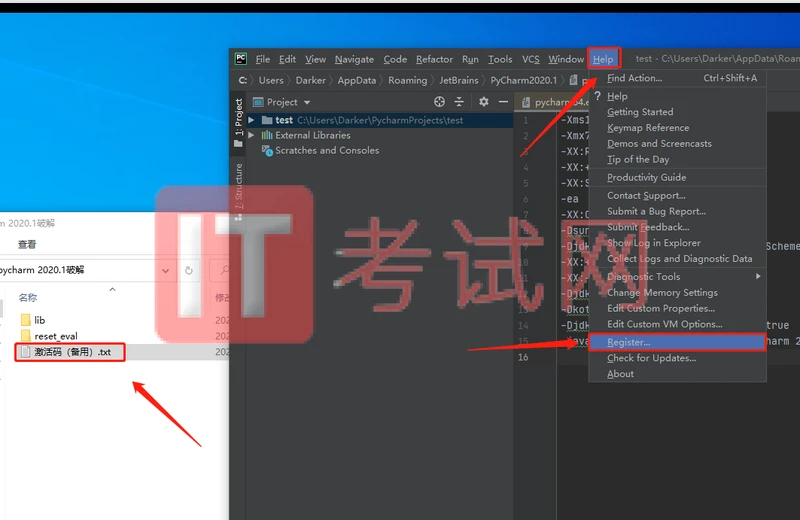800x520 pixels.
Task: Click the -ea line in the editor
Action: tap(569, 199)
